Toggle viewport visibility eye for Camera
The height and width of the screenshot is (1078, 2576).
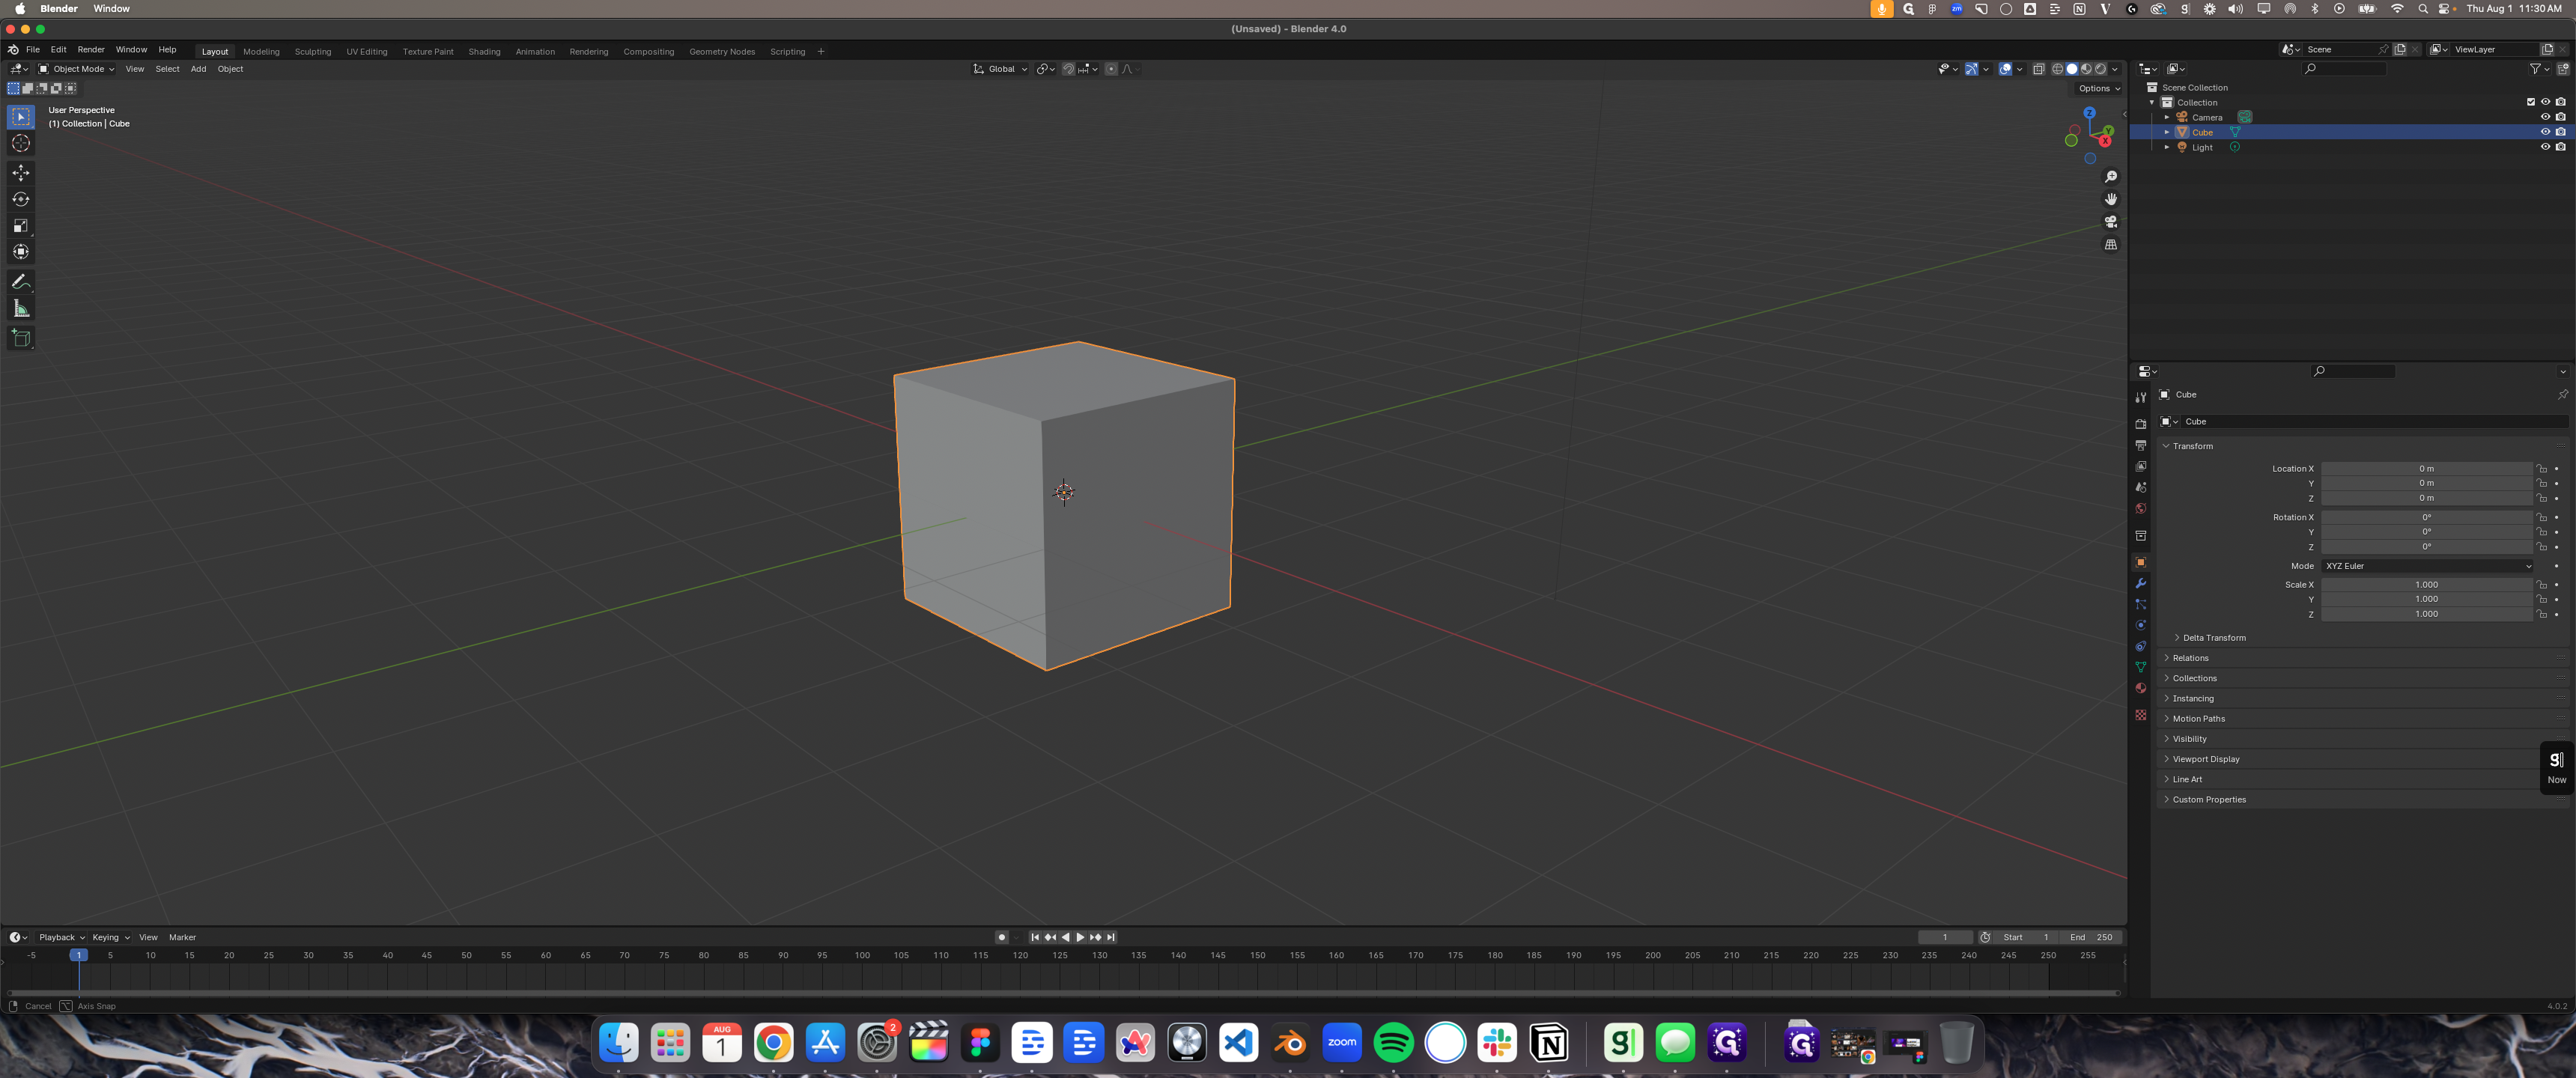tap(2546, 117)
